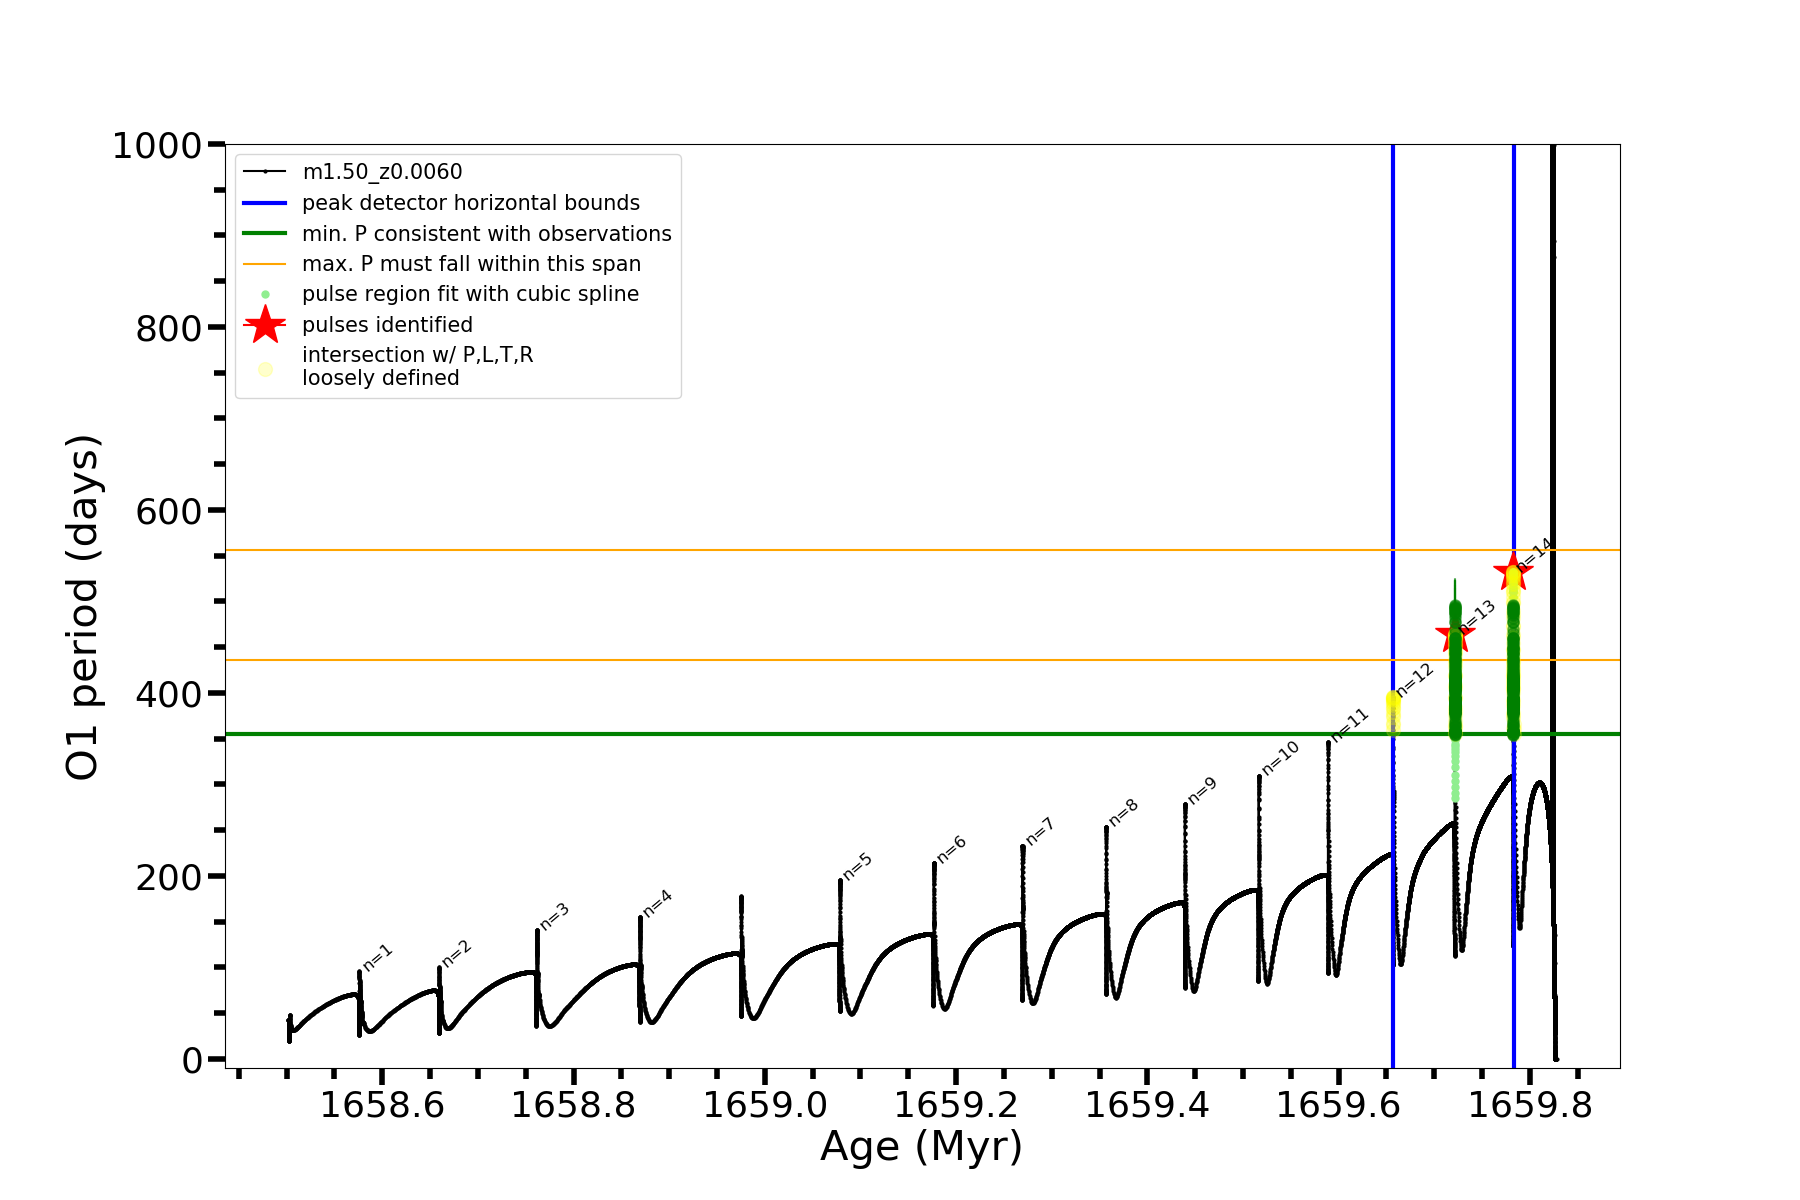
Task: Click the black line sample for m1.50_z0.0060
Action: (265, 172)
